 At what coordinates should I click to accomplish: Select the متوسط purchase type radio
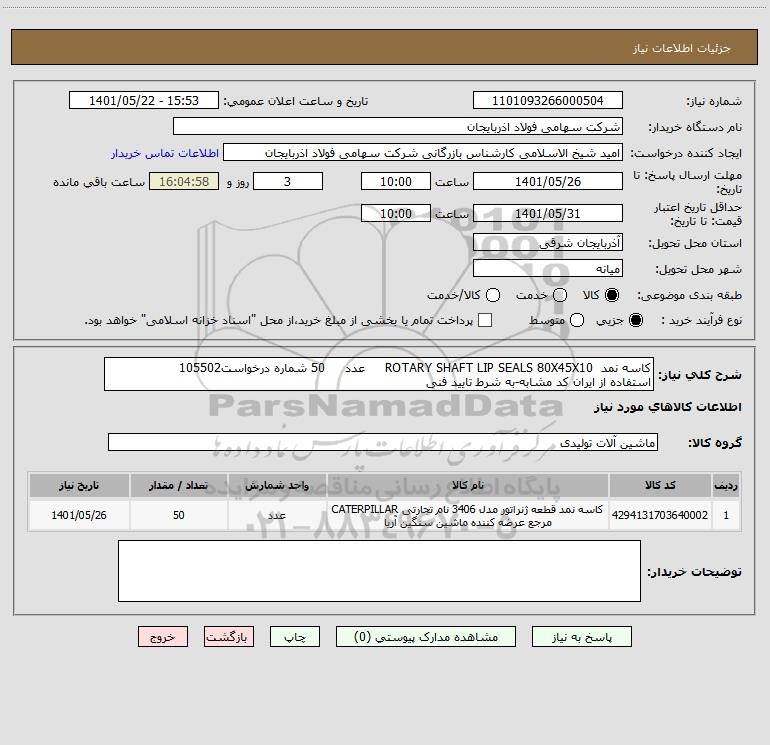577,320
